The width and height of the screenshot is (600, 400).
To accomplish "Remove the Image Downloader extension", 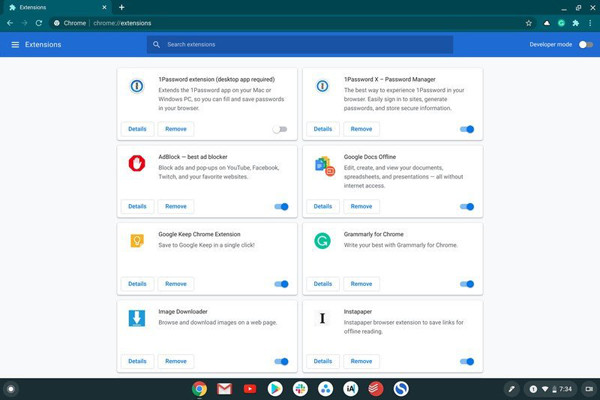I will tap(176, 361).
